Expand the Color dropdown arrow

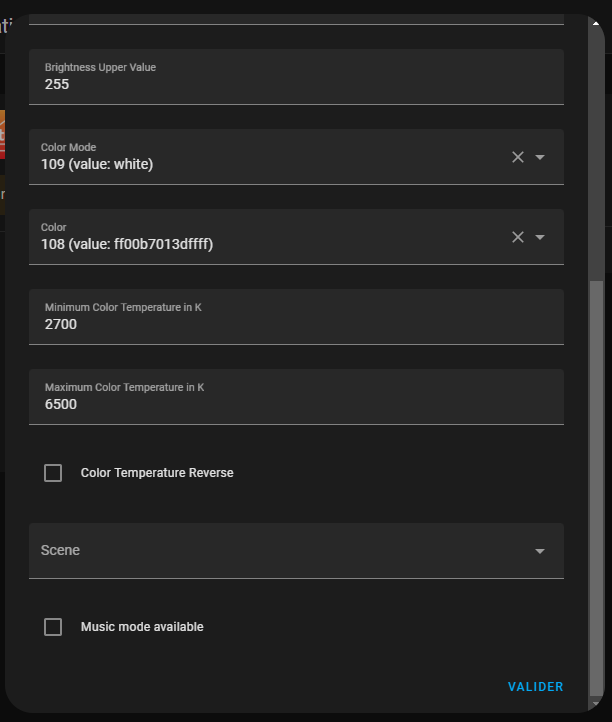[x=540, y=237]
